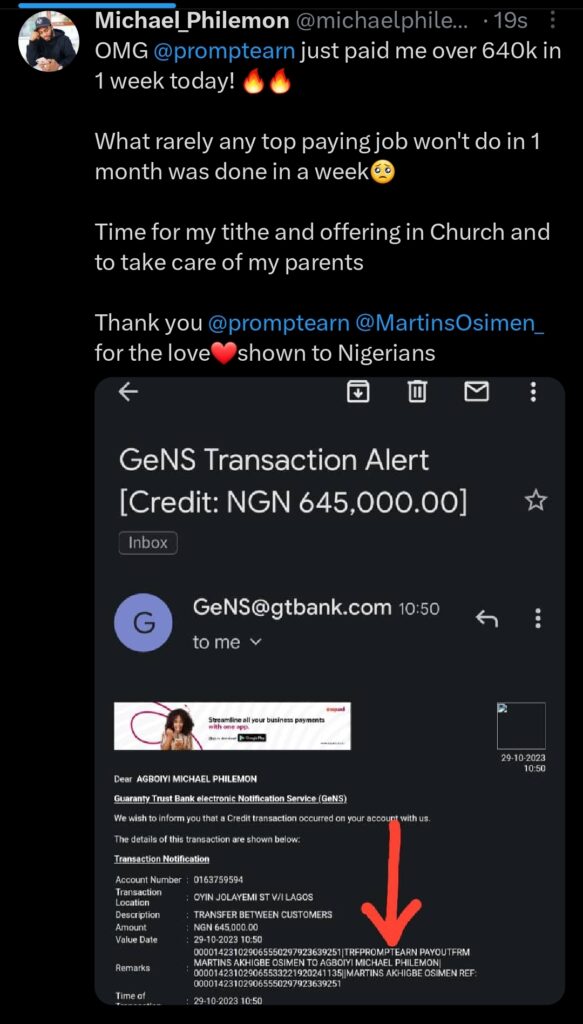Delete the email using the trash icon
583x1024 pixels.
[417, 392]
